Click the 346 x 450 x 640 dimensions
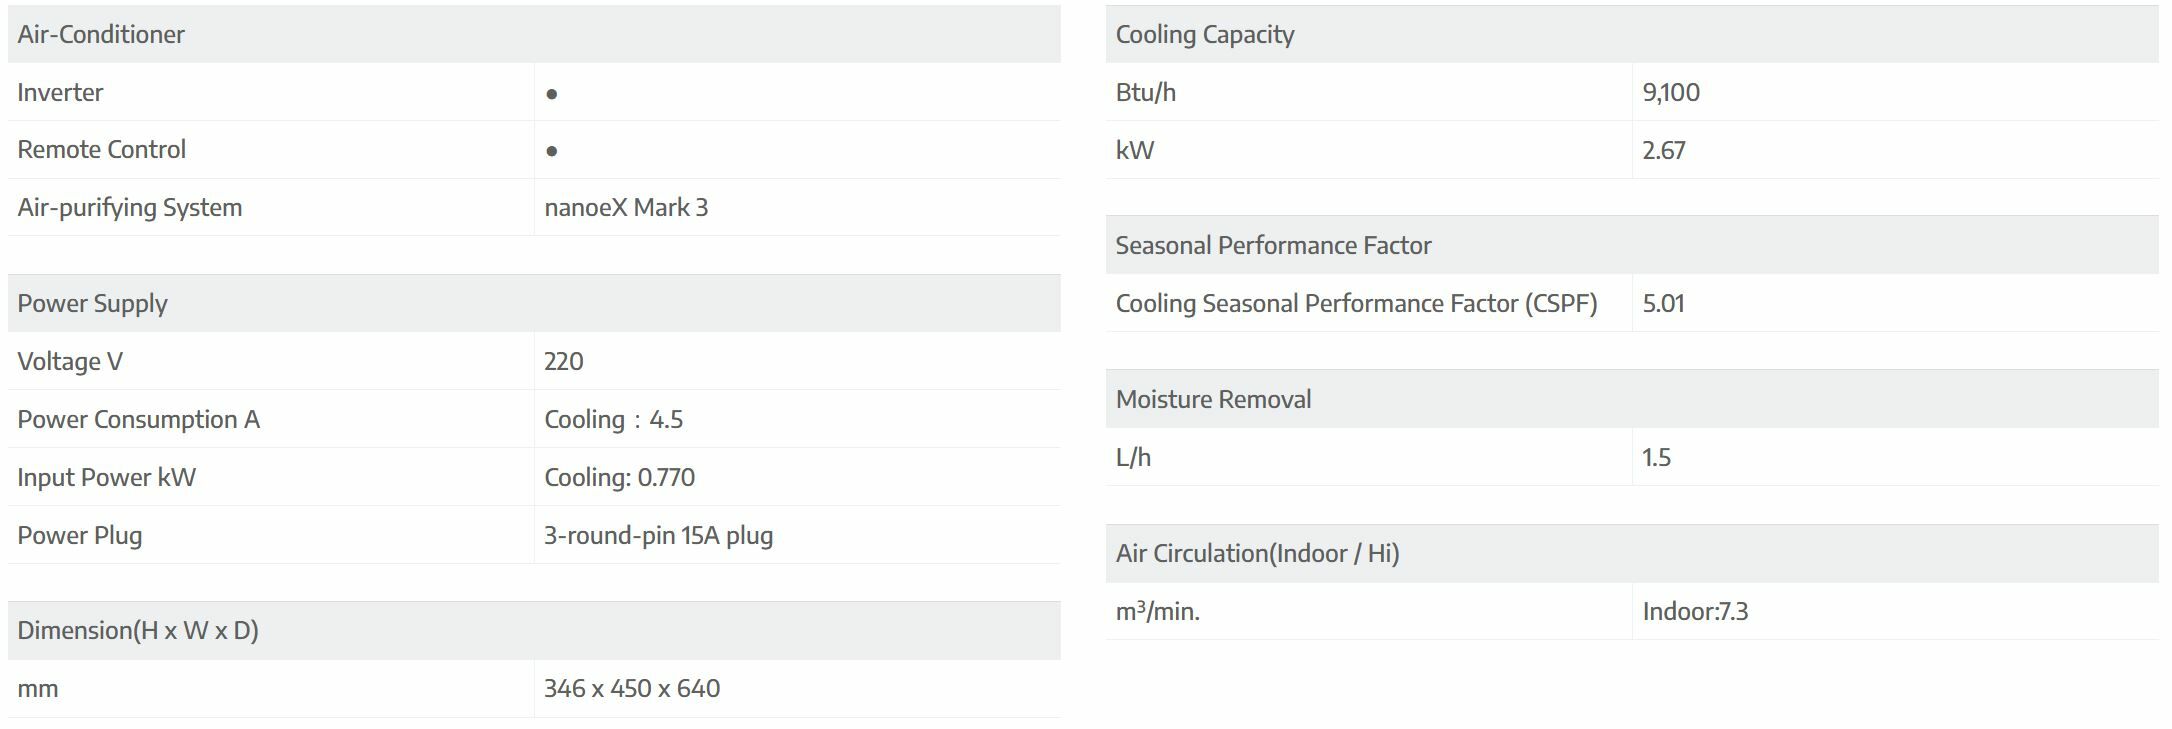 (x=632, y=689)
